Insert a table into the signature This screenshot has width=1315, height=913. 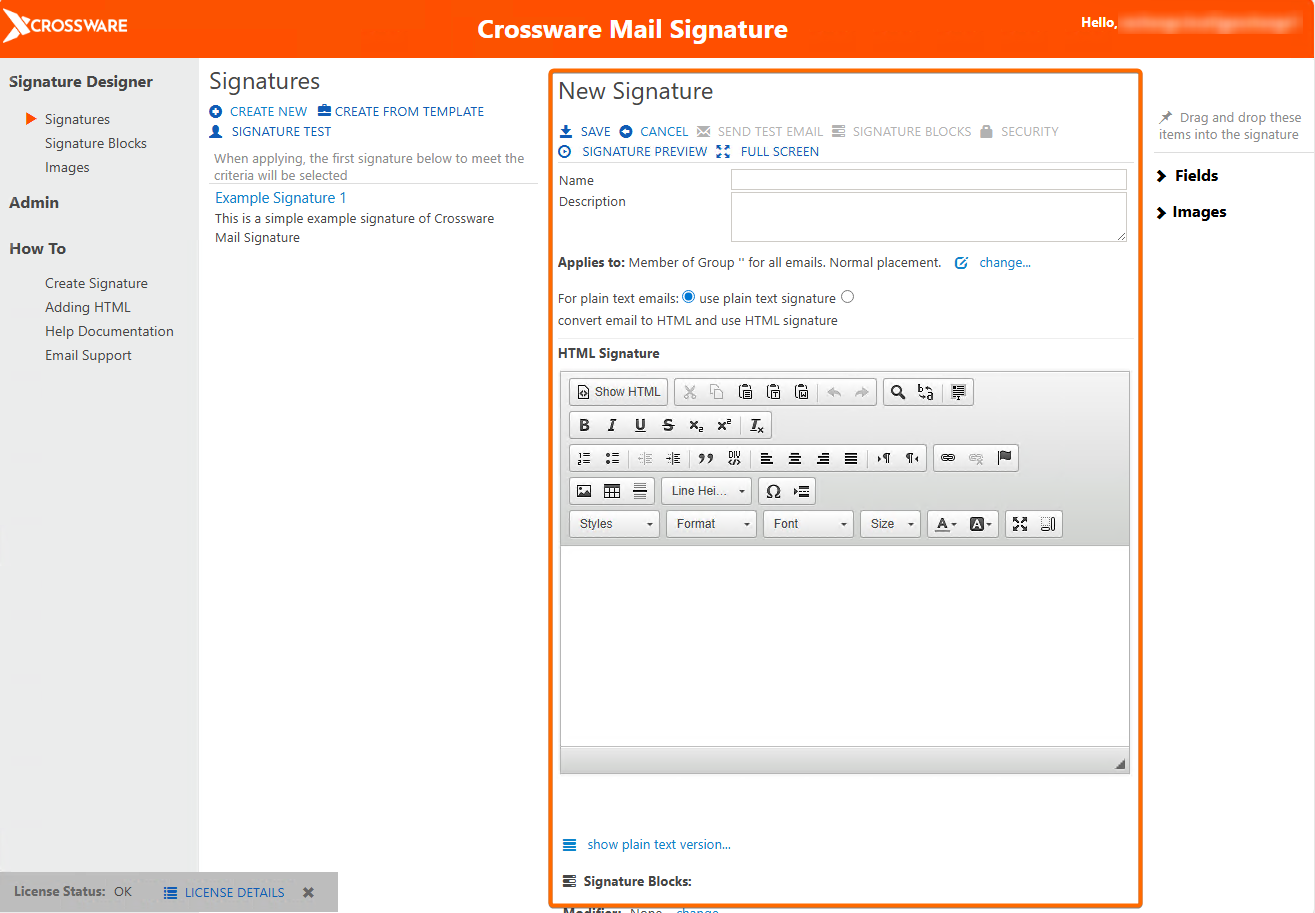612,491
